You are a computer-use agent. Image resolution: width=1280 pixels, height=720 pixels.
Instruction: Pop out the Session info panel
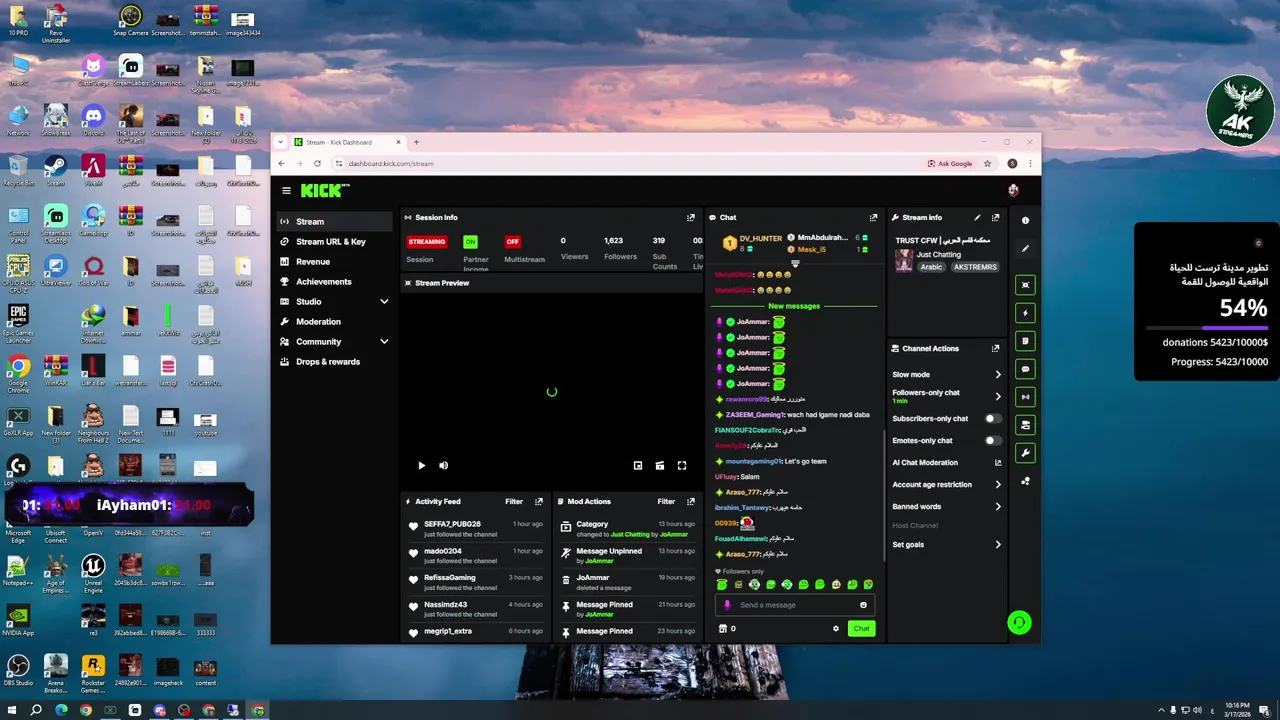691,217
